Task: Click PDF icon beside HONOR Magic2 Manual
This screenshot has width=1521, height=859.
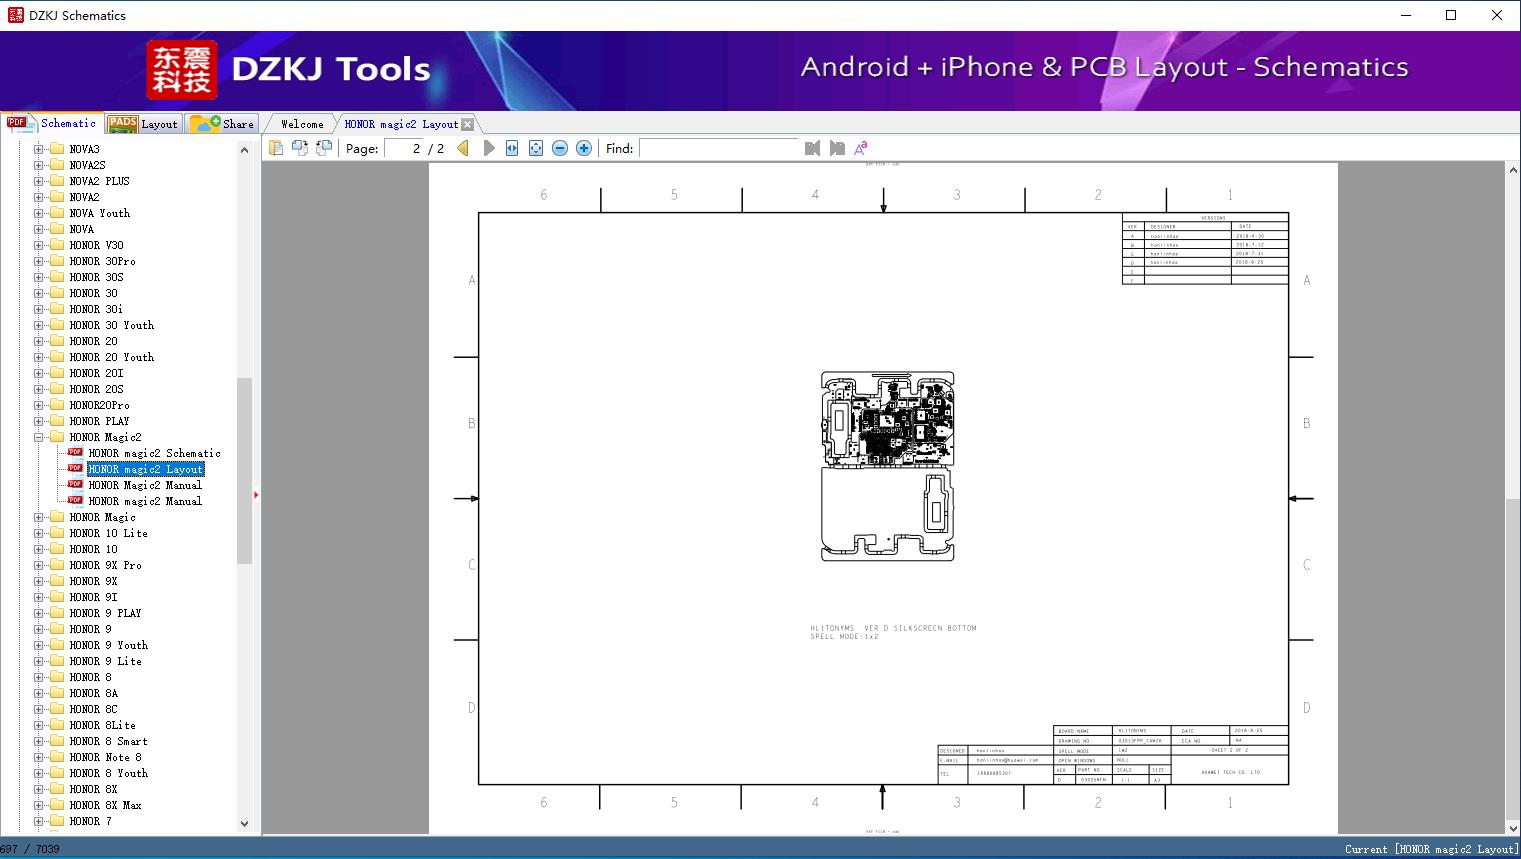Action: [75, 485]
